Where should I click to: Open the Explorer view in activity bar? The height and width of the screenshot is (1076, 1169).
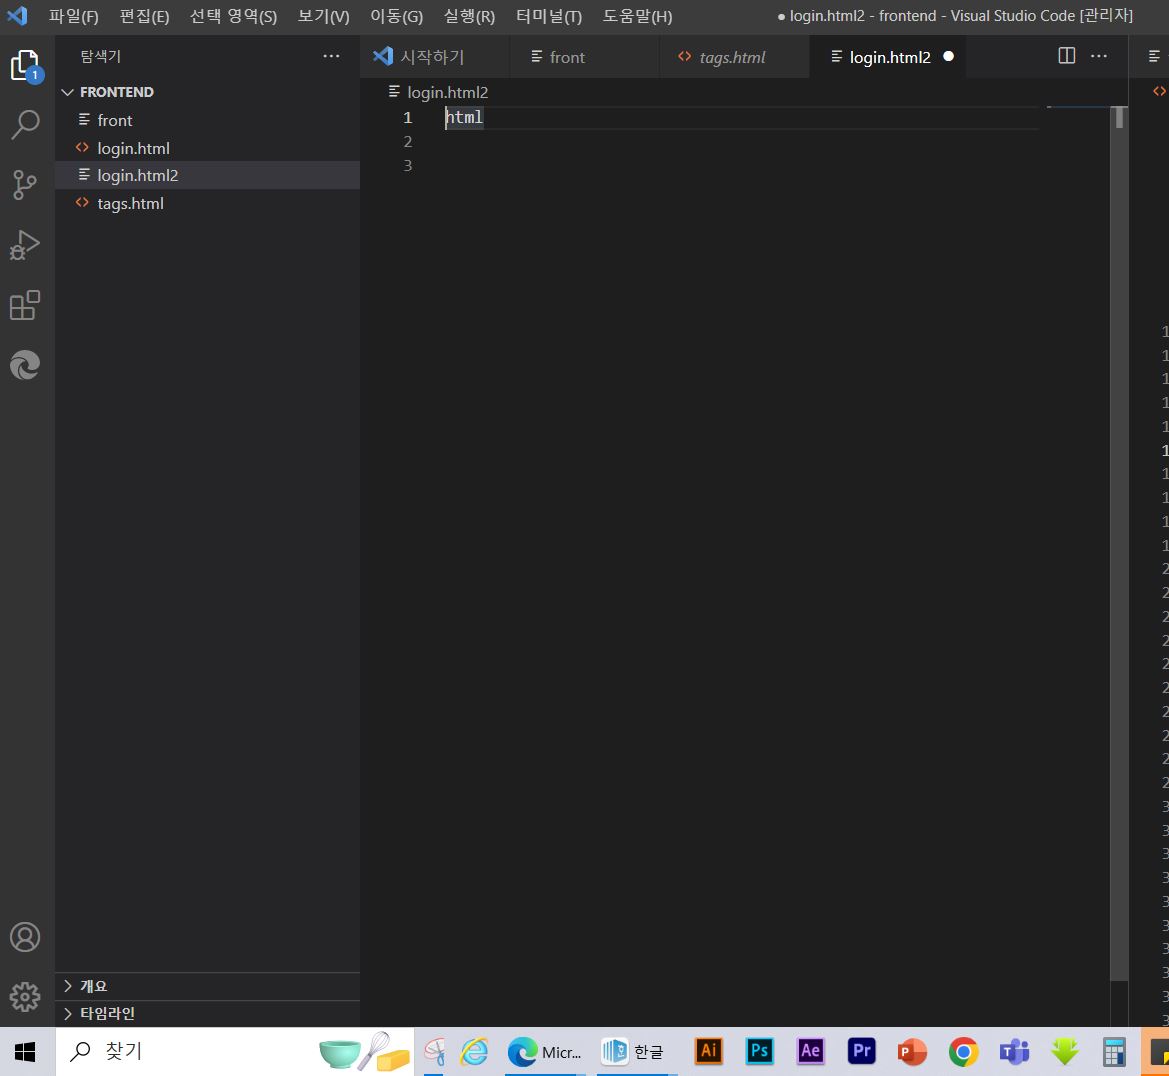coord(26,66)
